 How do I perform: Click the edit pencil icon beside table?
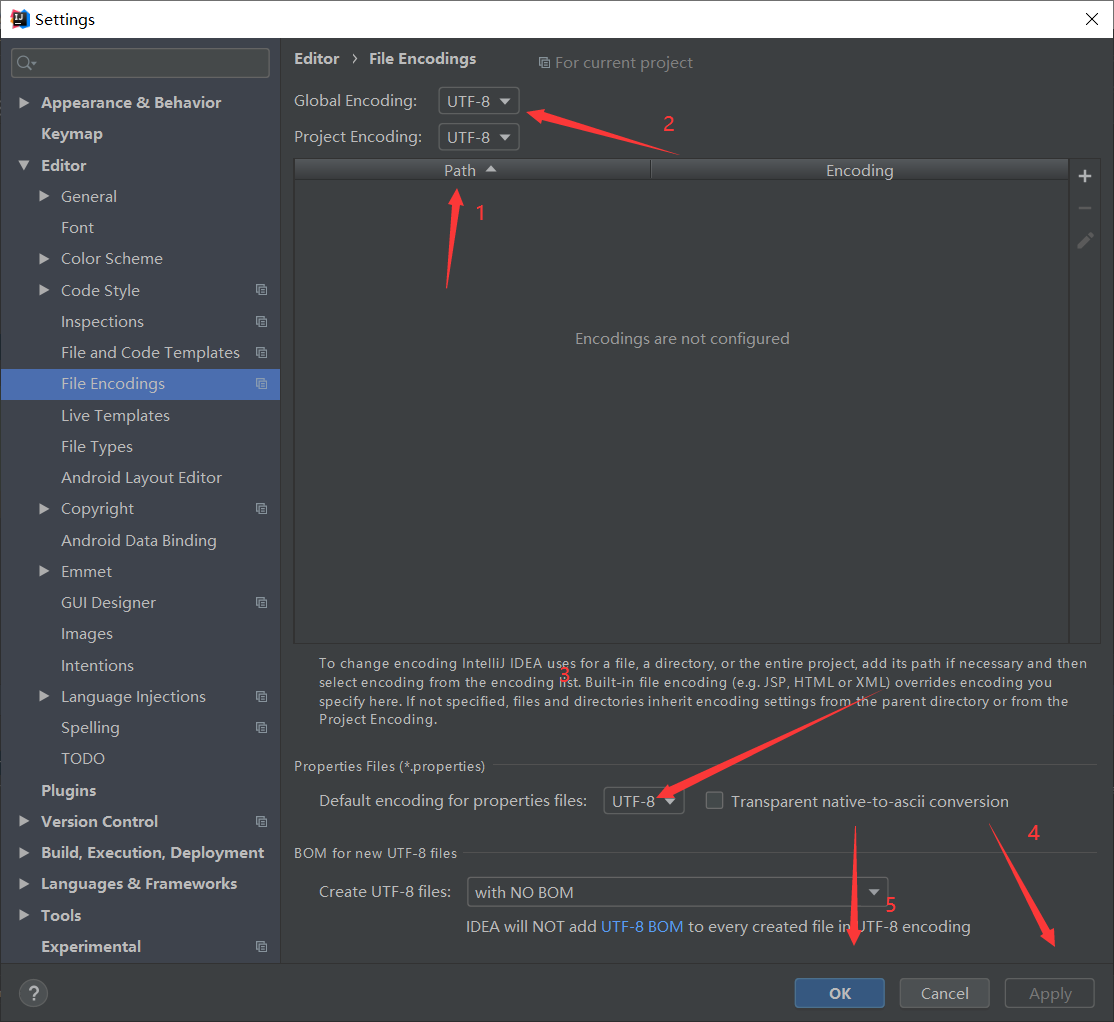(x=1084, y=241)
